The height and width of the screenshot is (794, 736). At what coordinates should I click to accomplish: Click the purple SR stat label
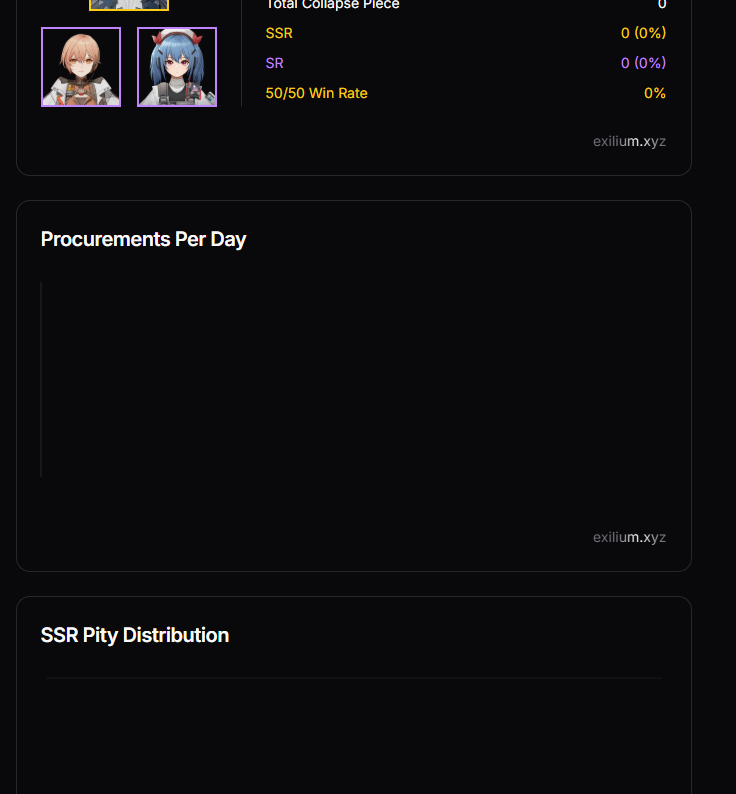pyautogui.click(x=275, y=63)
